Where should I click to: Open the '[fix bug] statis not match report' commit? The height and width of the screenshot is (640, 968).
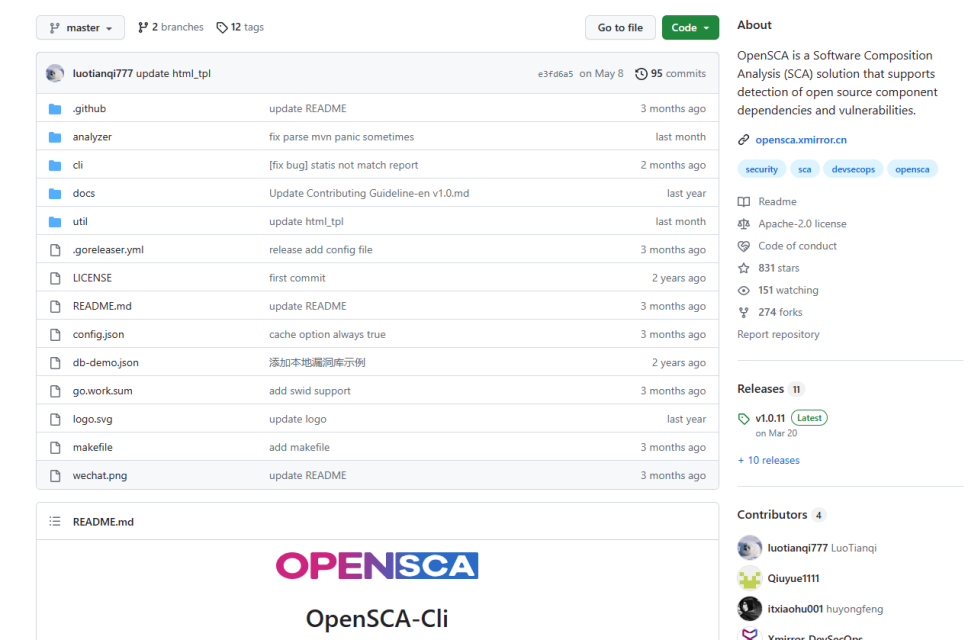(343, 165)
